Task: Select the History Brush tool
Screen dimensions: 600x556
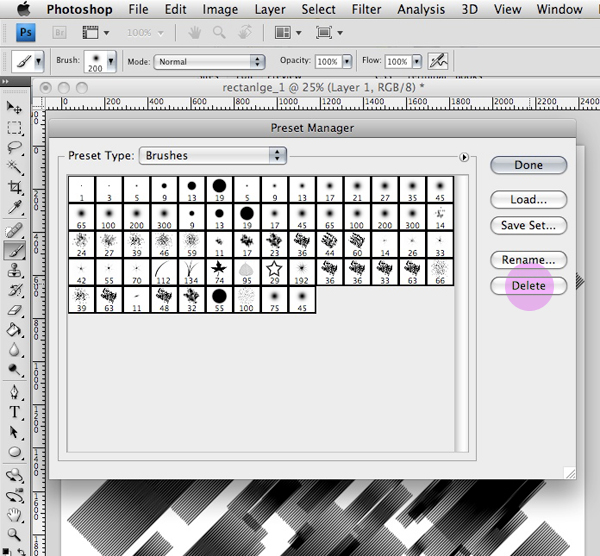Action: pos(15,290)
